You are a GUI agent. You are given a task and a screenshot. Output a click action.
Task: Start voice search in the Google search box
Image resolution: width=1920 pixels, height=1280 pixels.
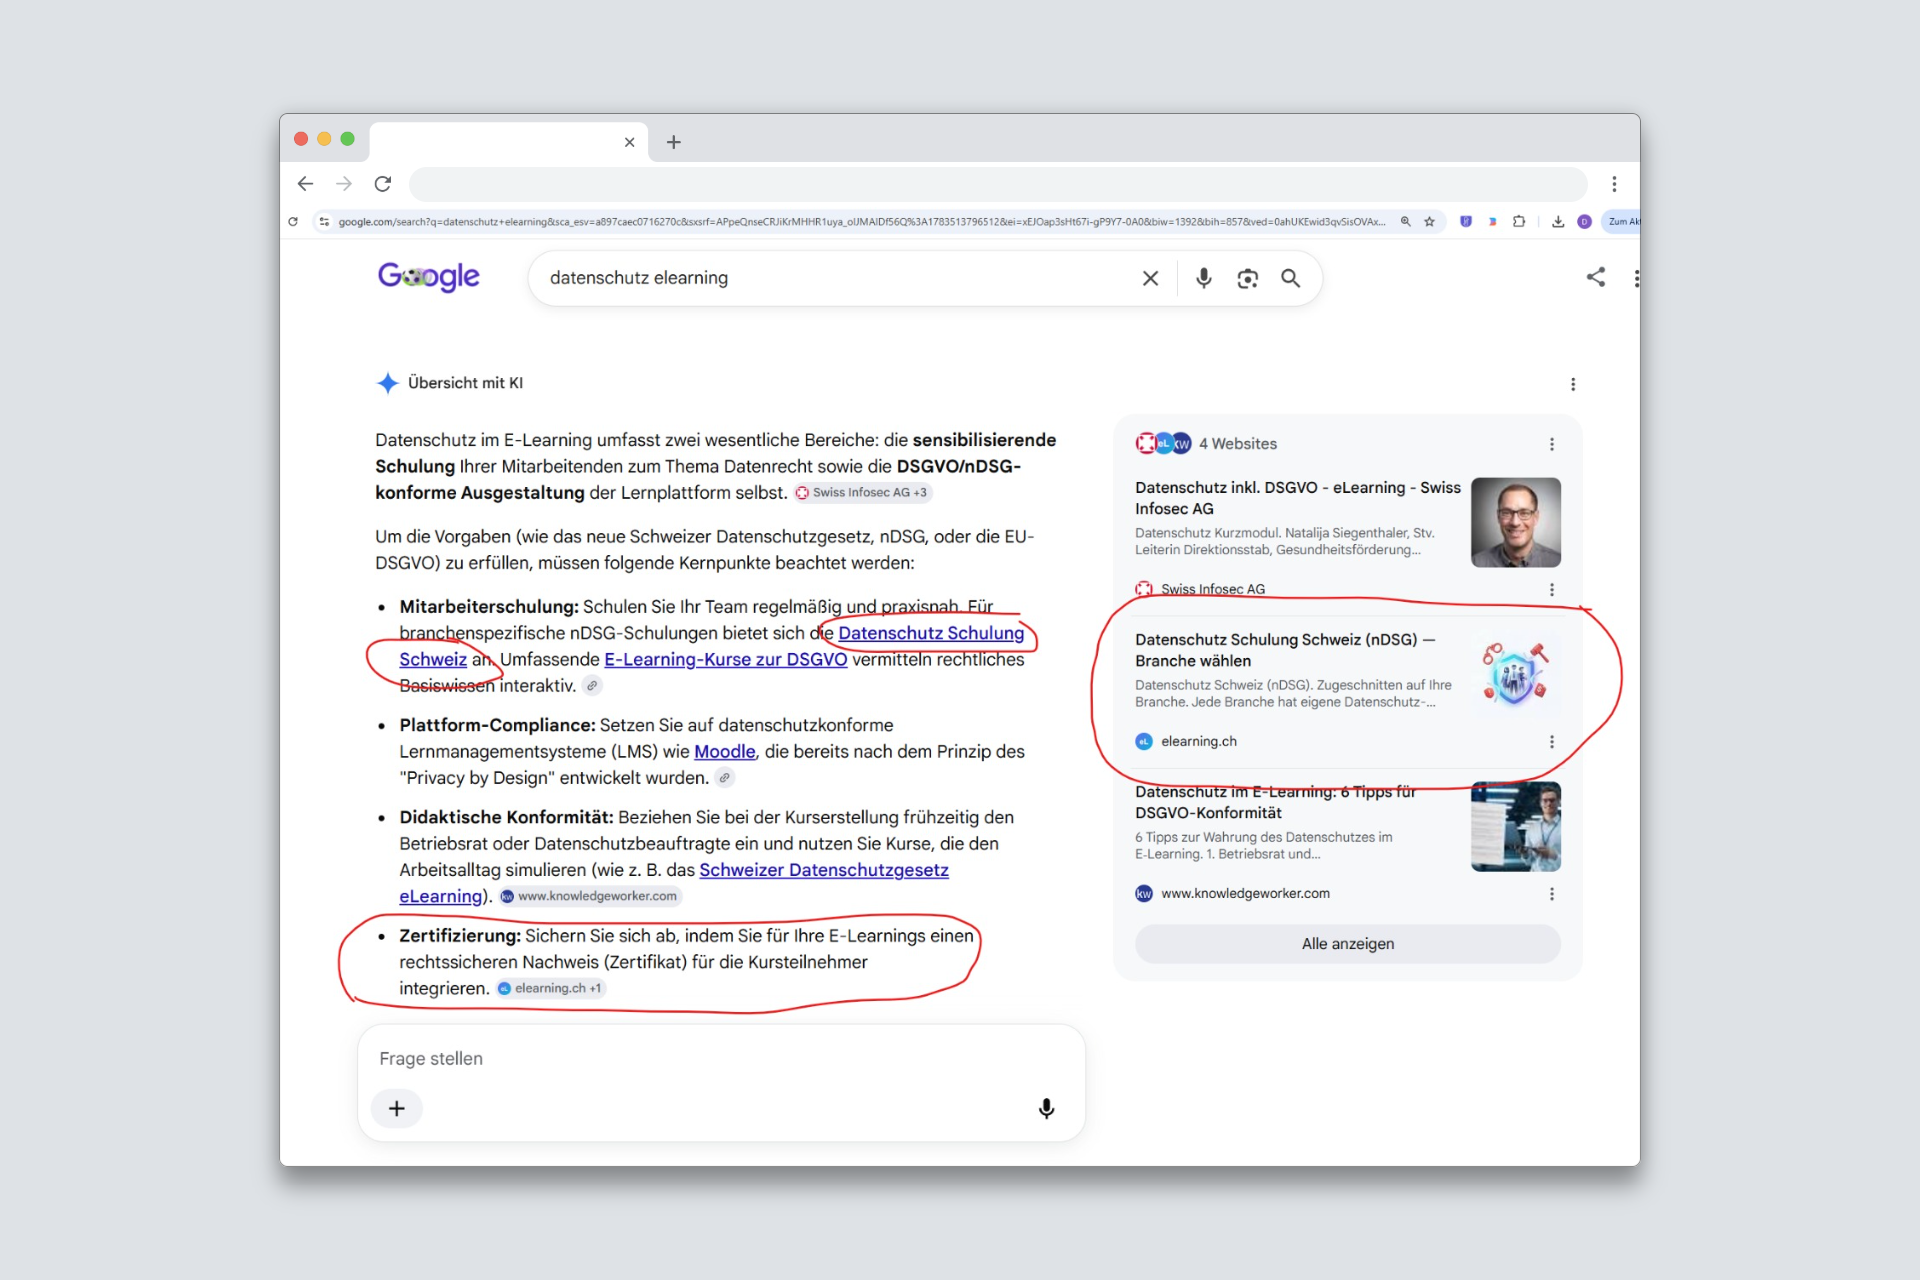1204,278
